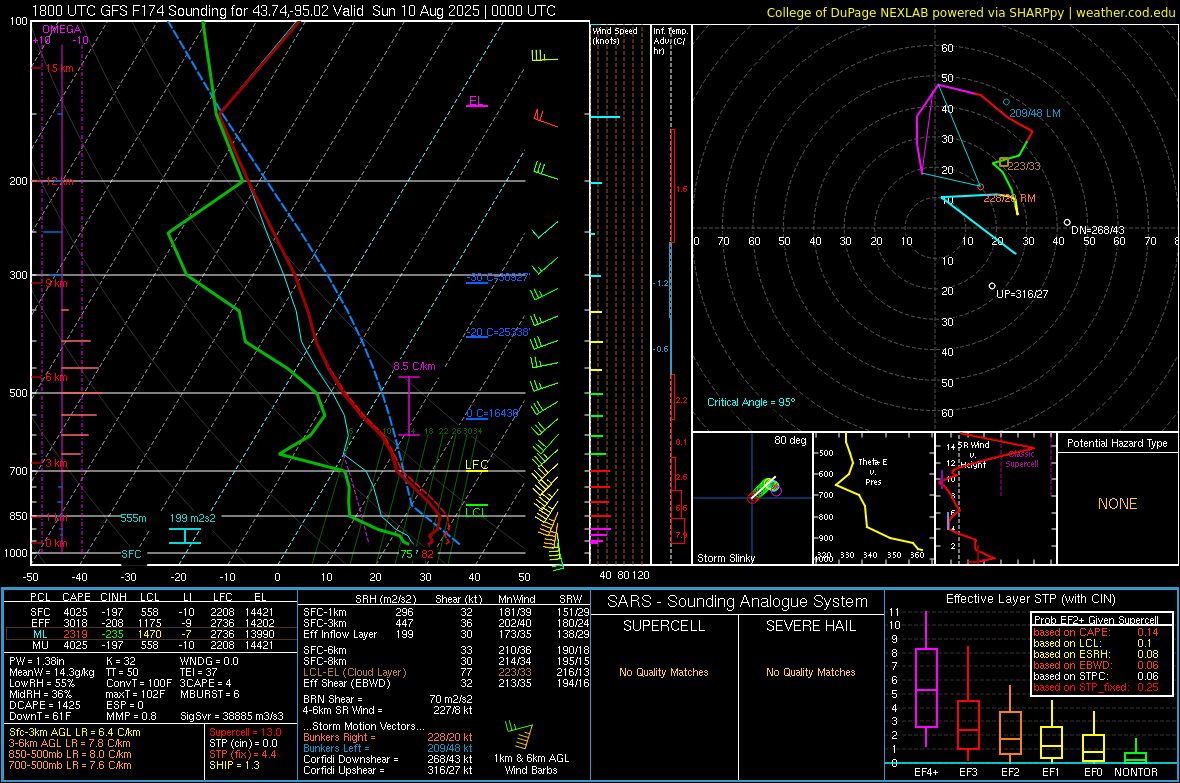Click the SigSvr = 38885 m3/s3 value

[232, 716]
